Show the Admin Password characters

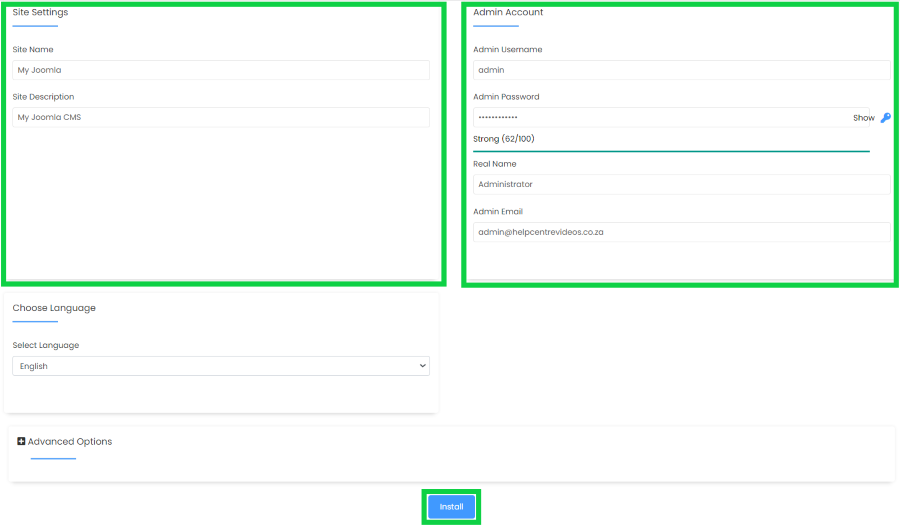tap(863, 118)
